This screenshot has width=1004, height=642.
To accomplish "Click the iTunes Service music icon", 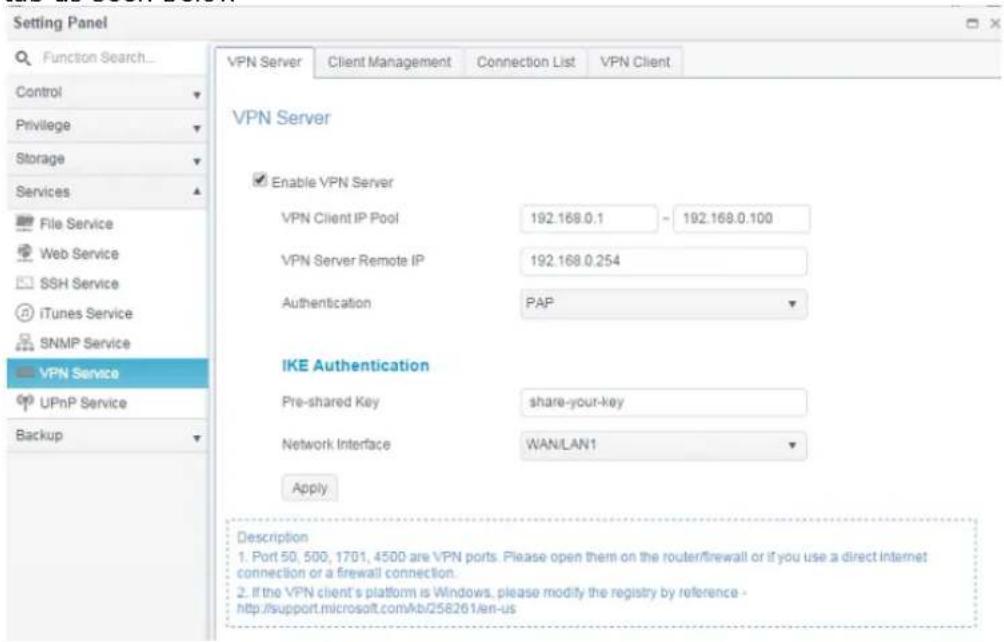I will click(24, 313).
